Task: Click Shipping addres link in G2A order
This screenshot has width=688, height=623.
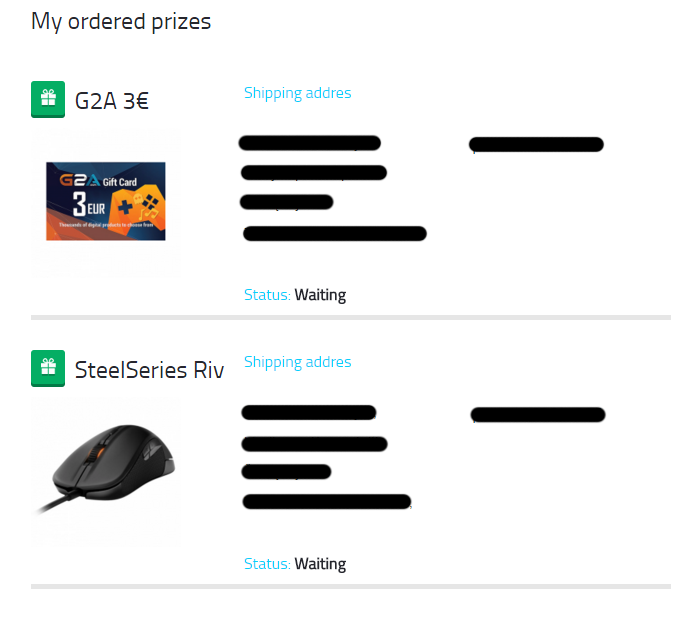Action: 297,93
